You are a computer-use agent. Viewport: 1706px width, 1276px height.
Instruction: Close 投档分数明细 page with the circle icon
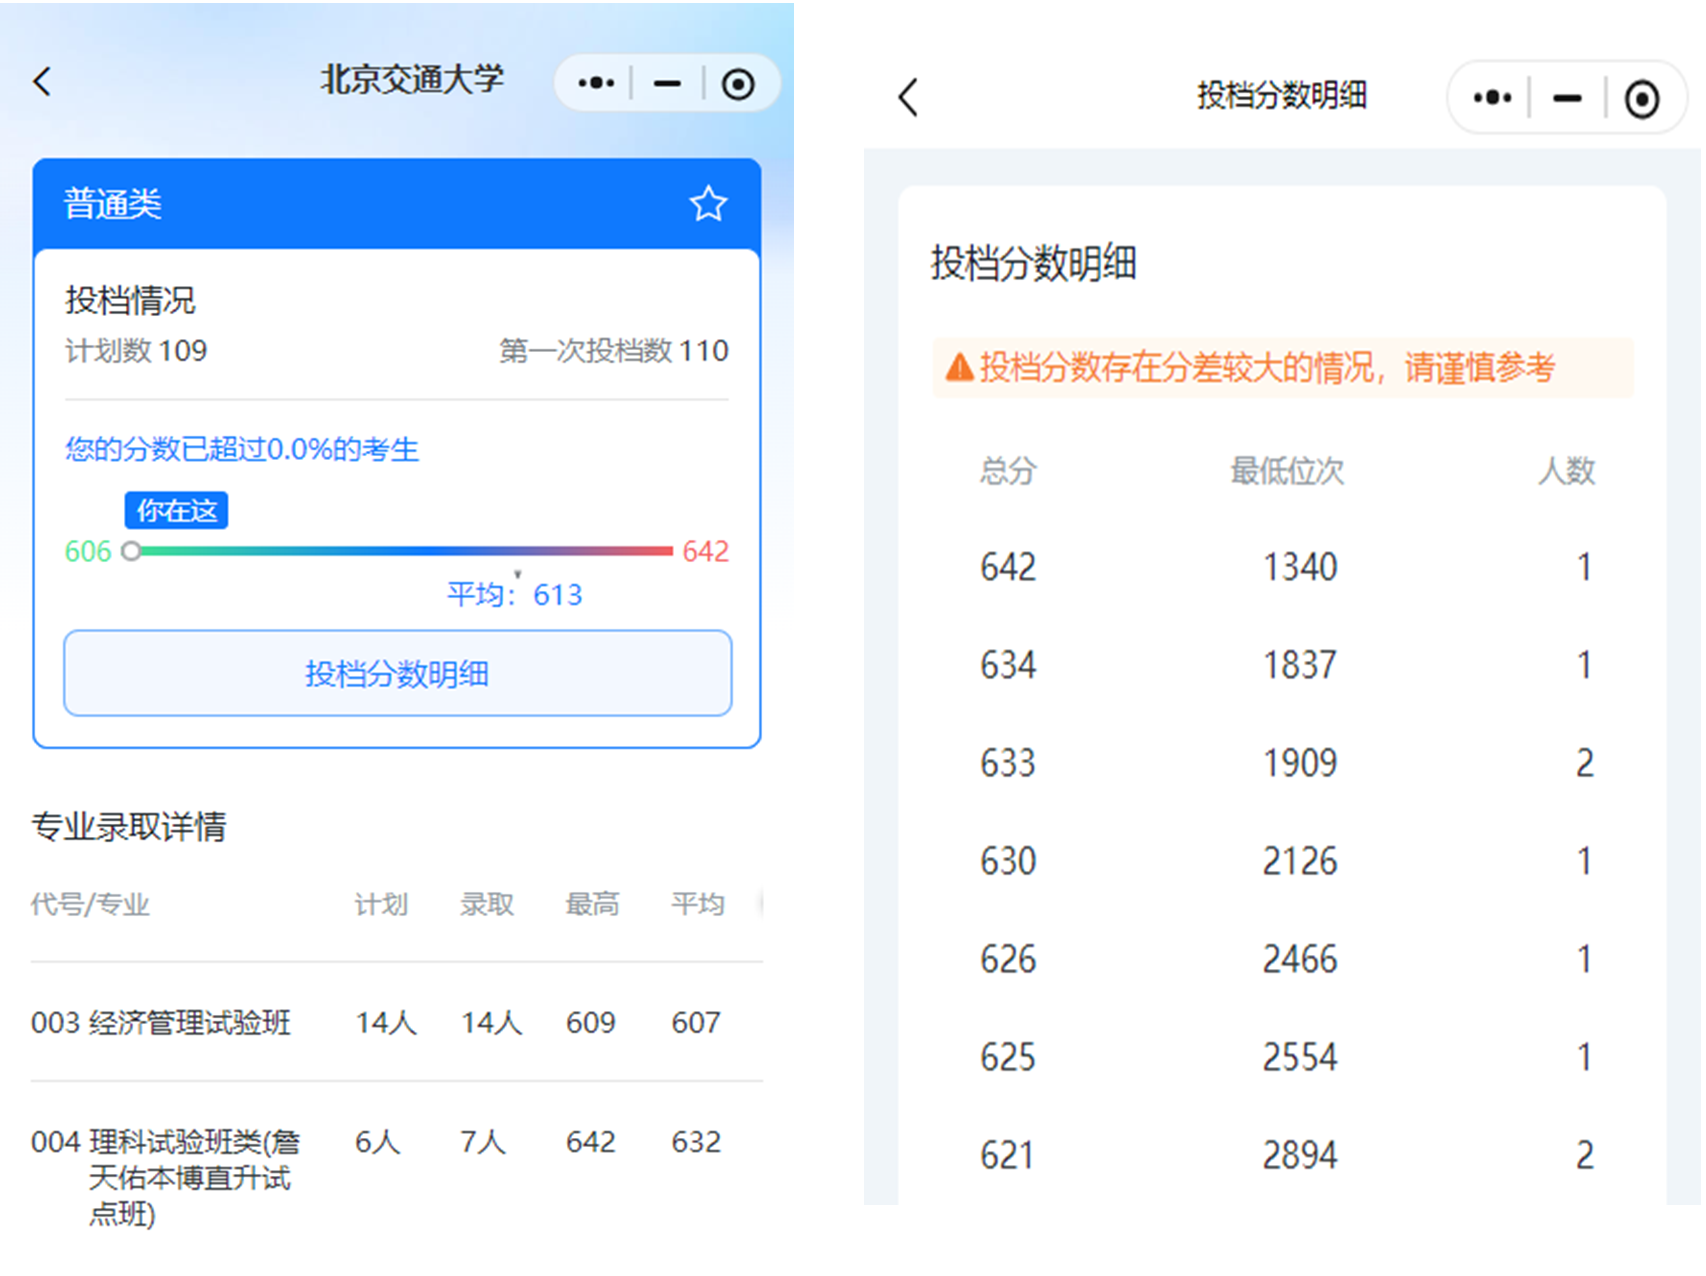1641,99
